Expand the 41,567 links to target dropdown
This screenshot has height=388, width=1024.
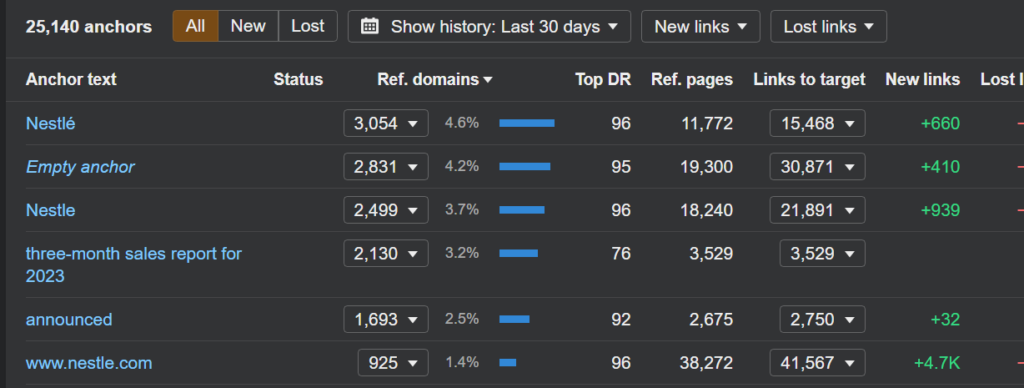(818, 363)
